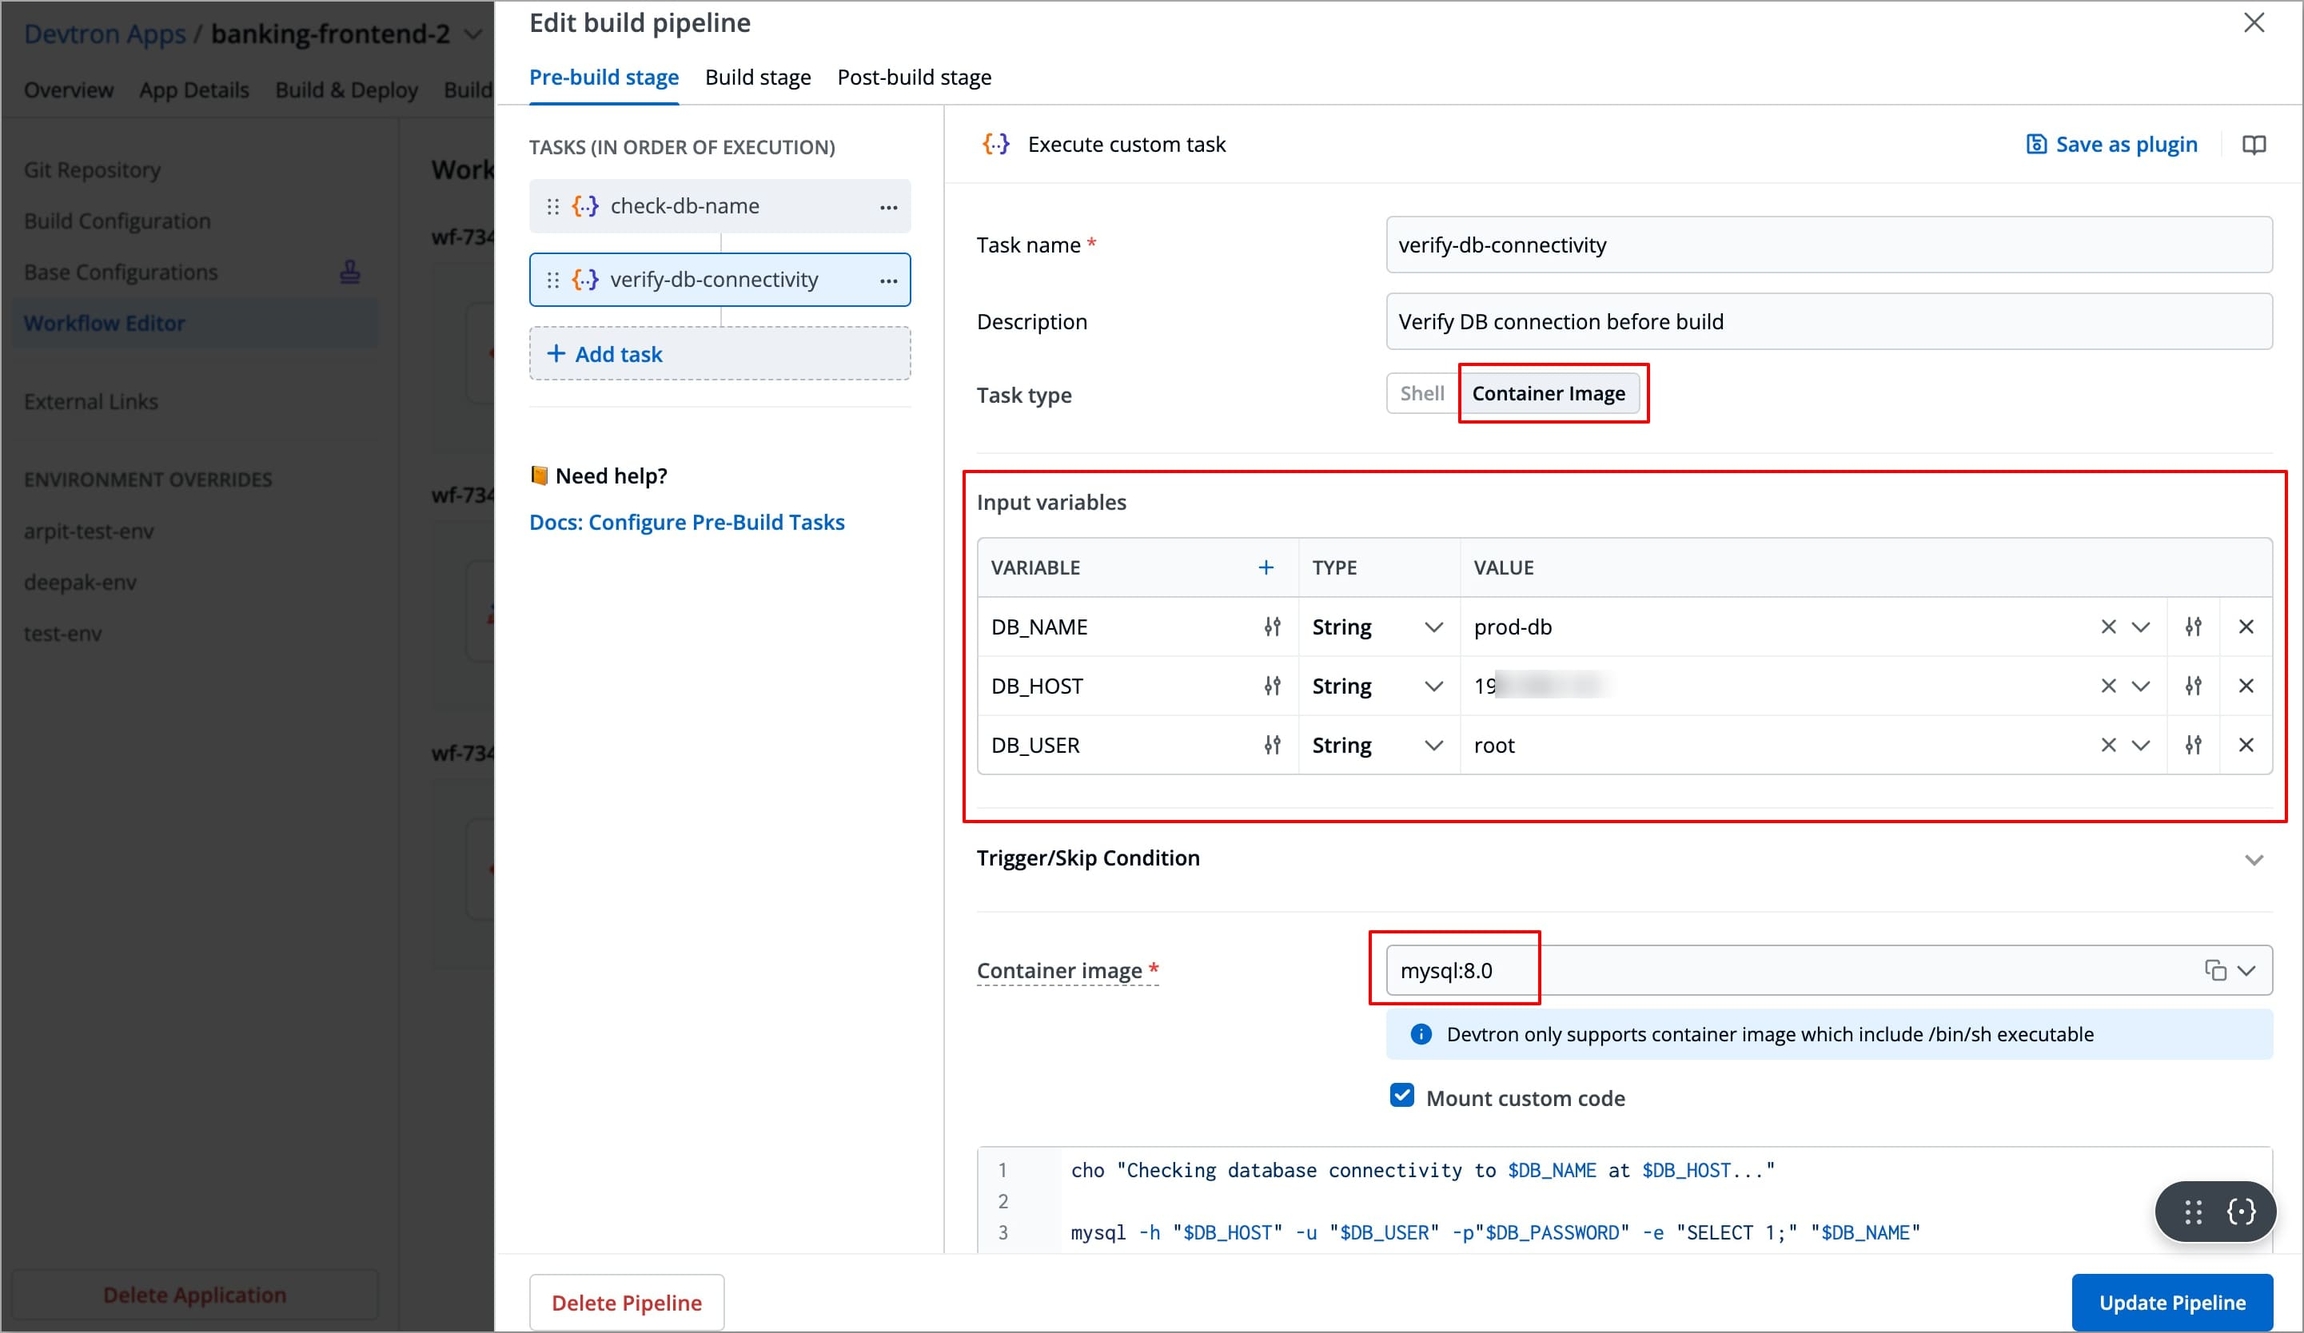Click Update Pipeline button
Image resolution: width=2304 pixels, height=1333 pixels.
(x=2171, y=1302)
